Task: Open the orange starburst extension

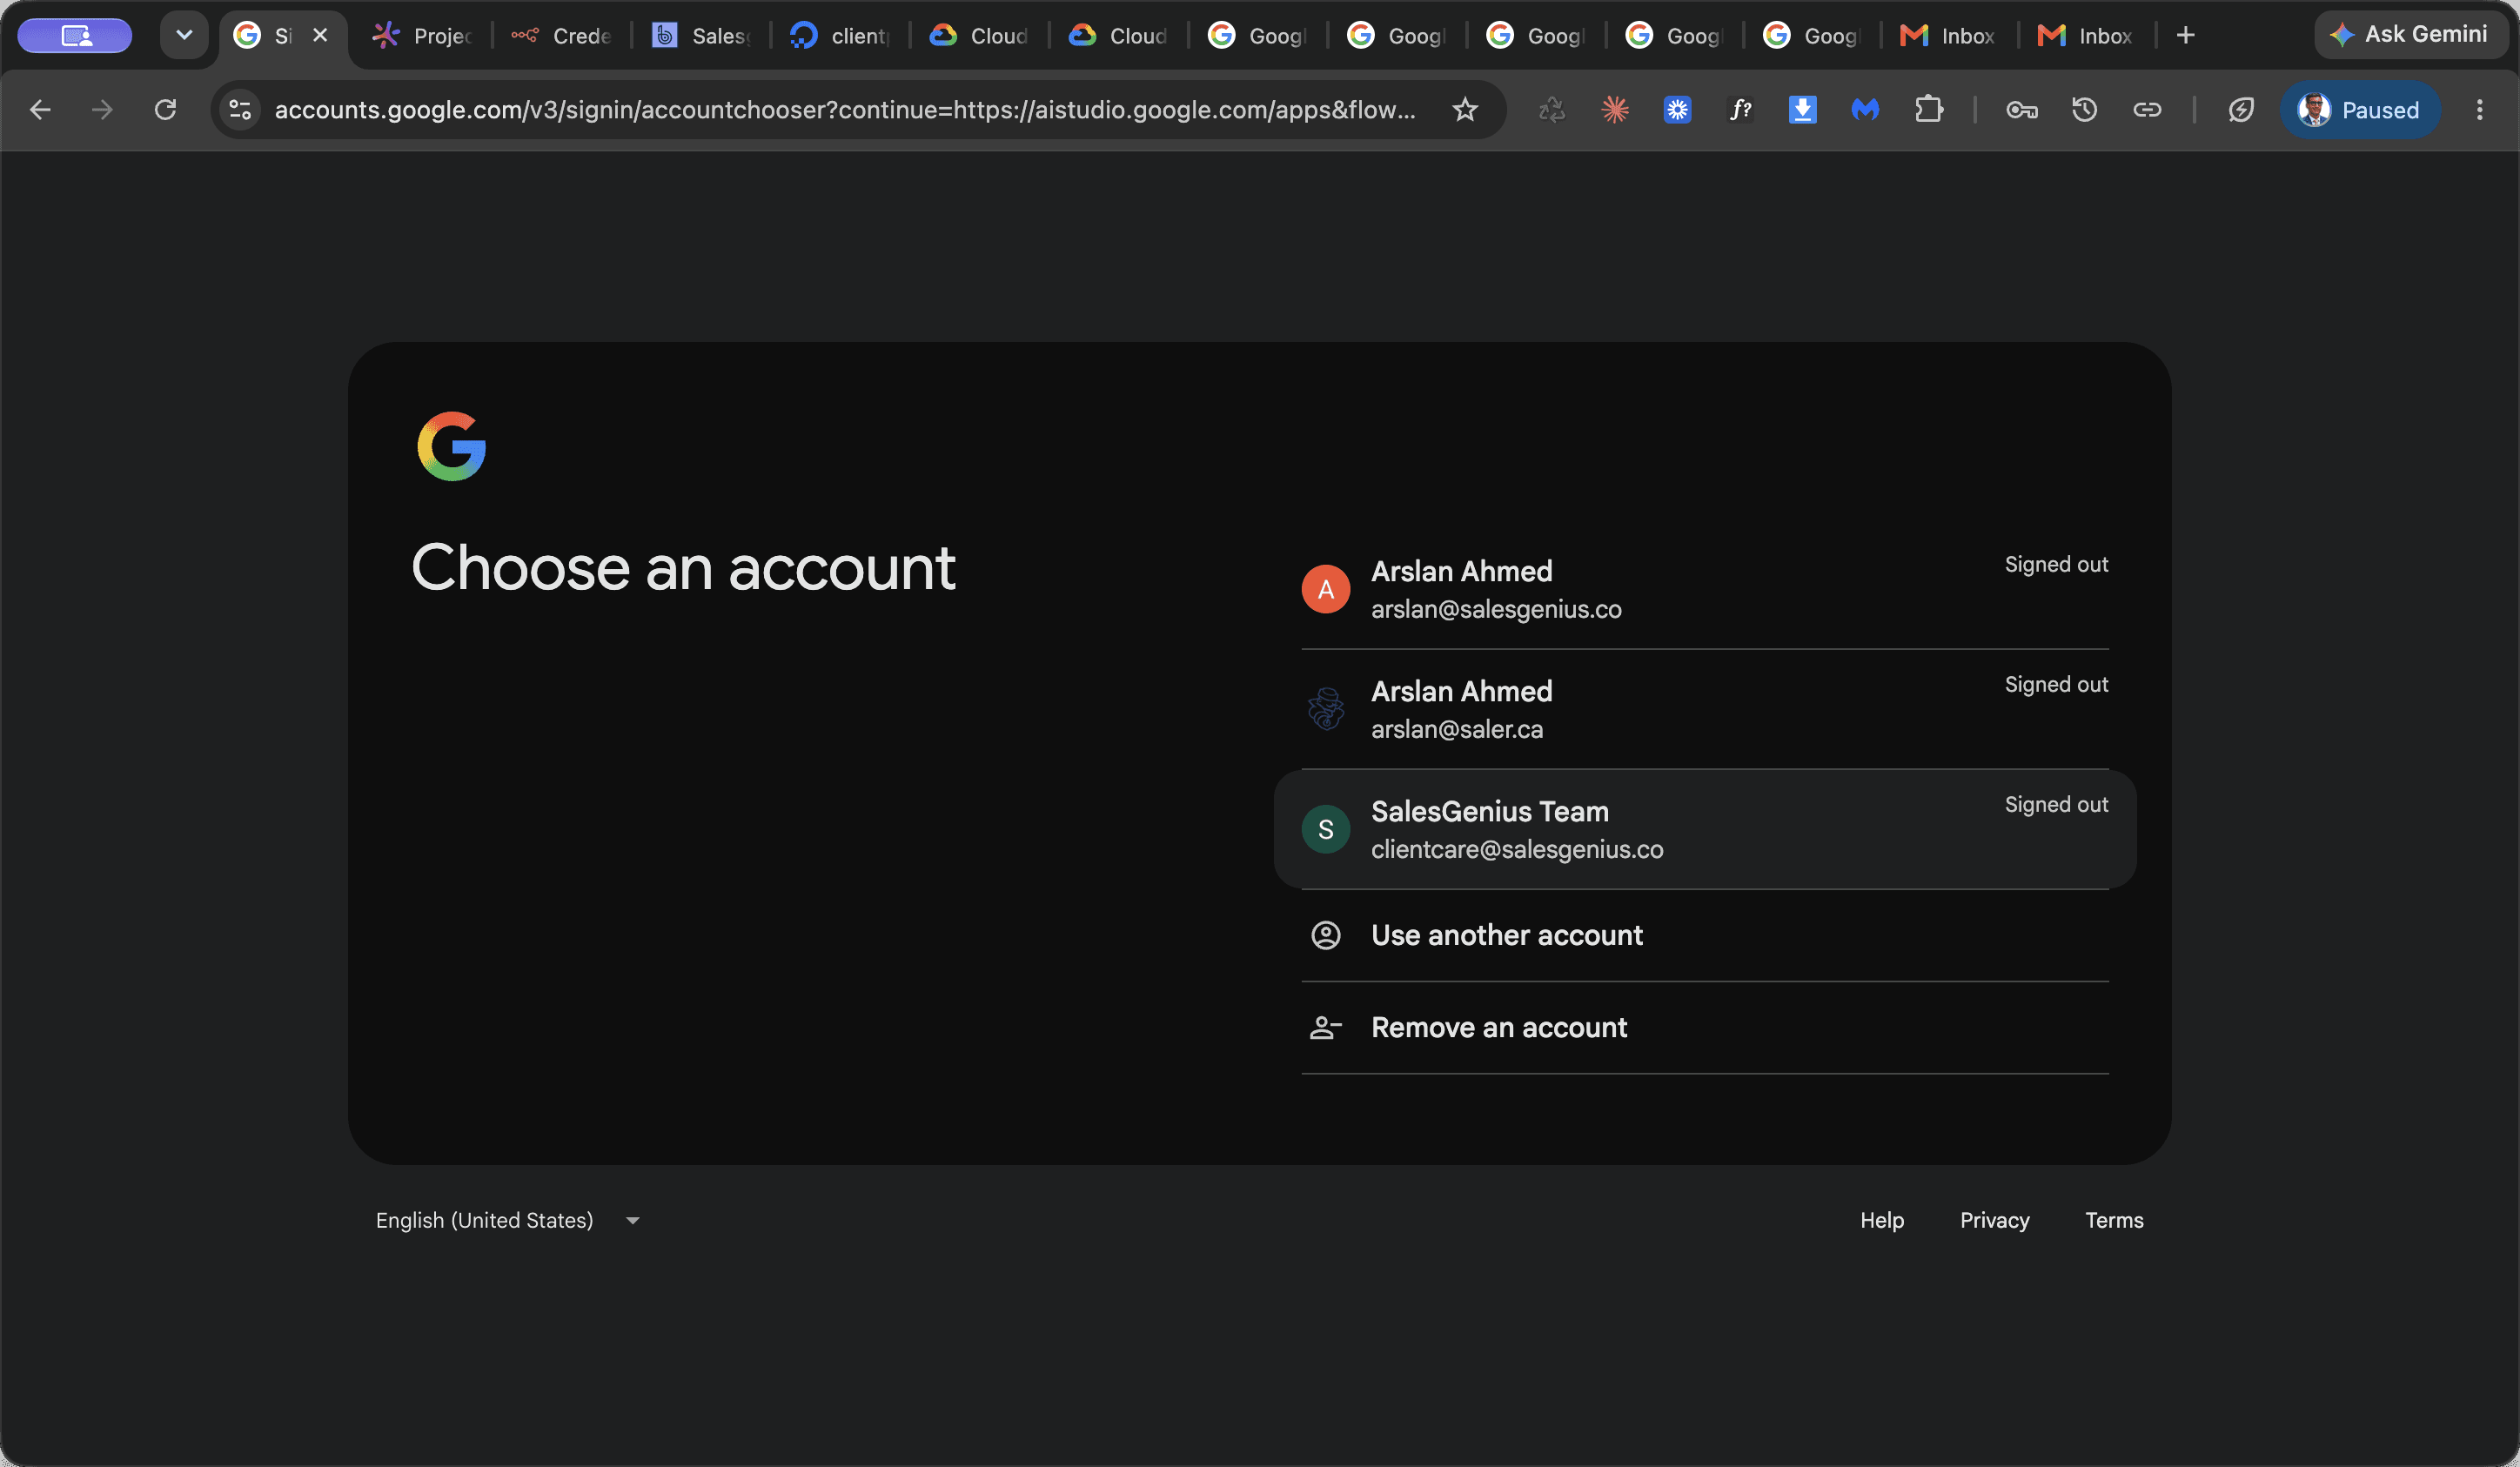Action: [x=1615, y=110]
